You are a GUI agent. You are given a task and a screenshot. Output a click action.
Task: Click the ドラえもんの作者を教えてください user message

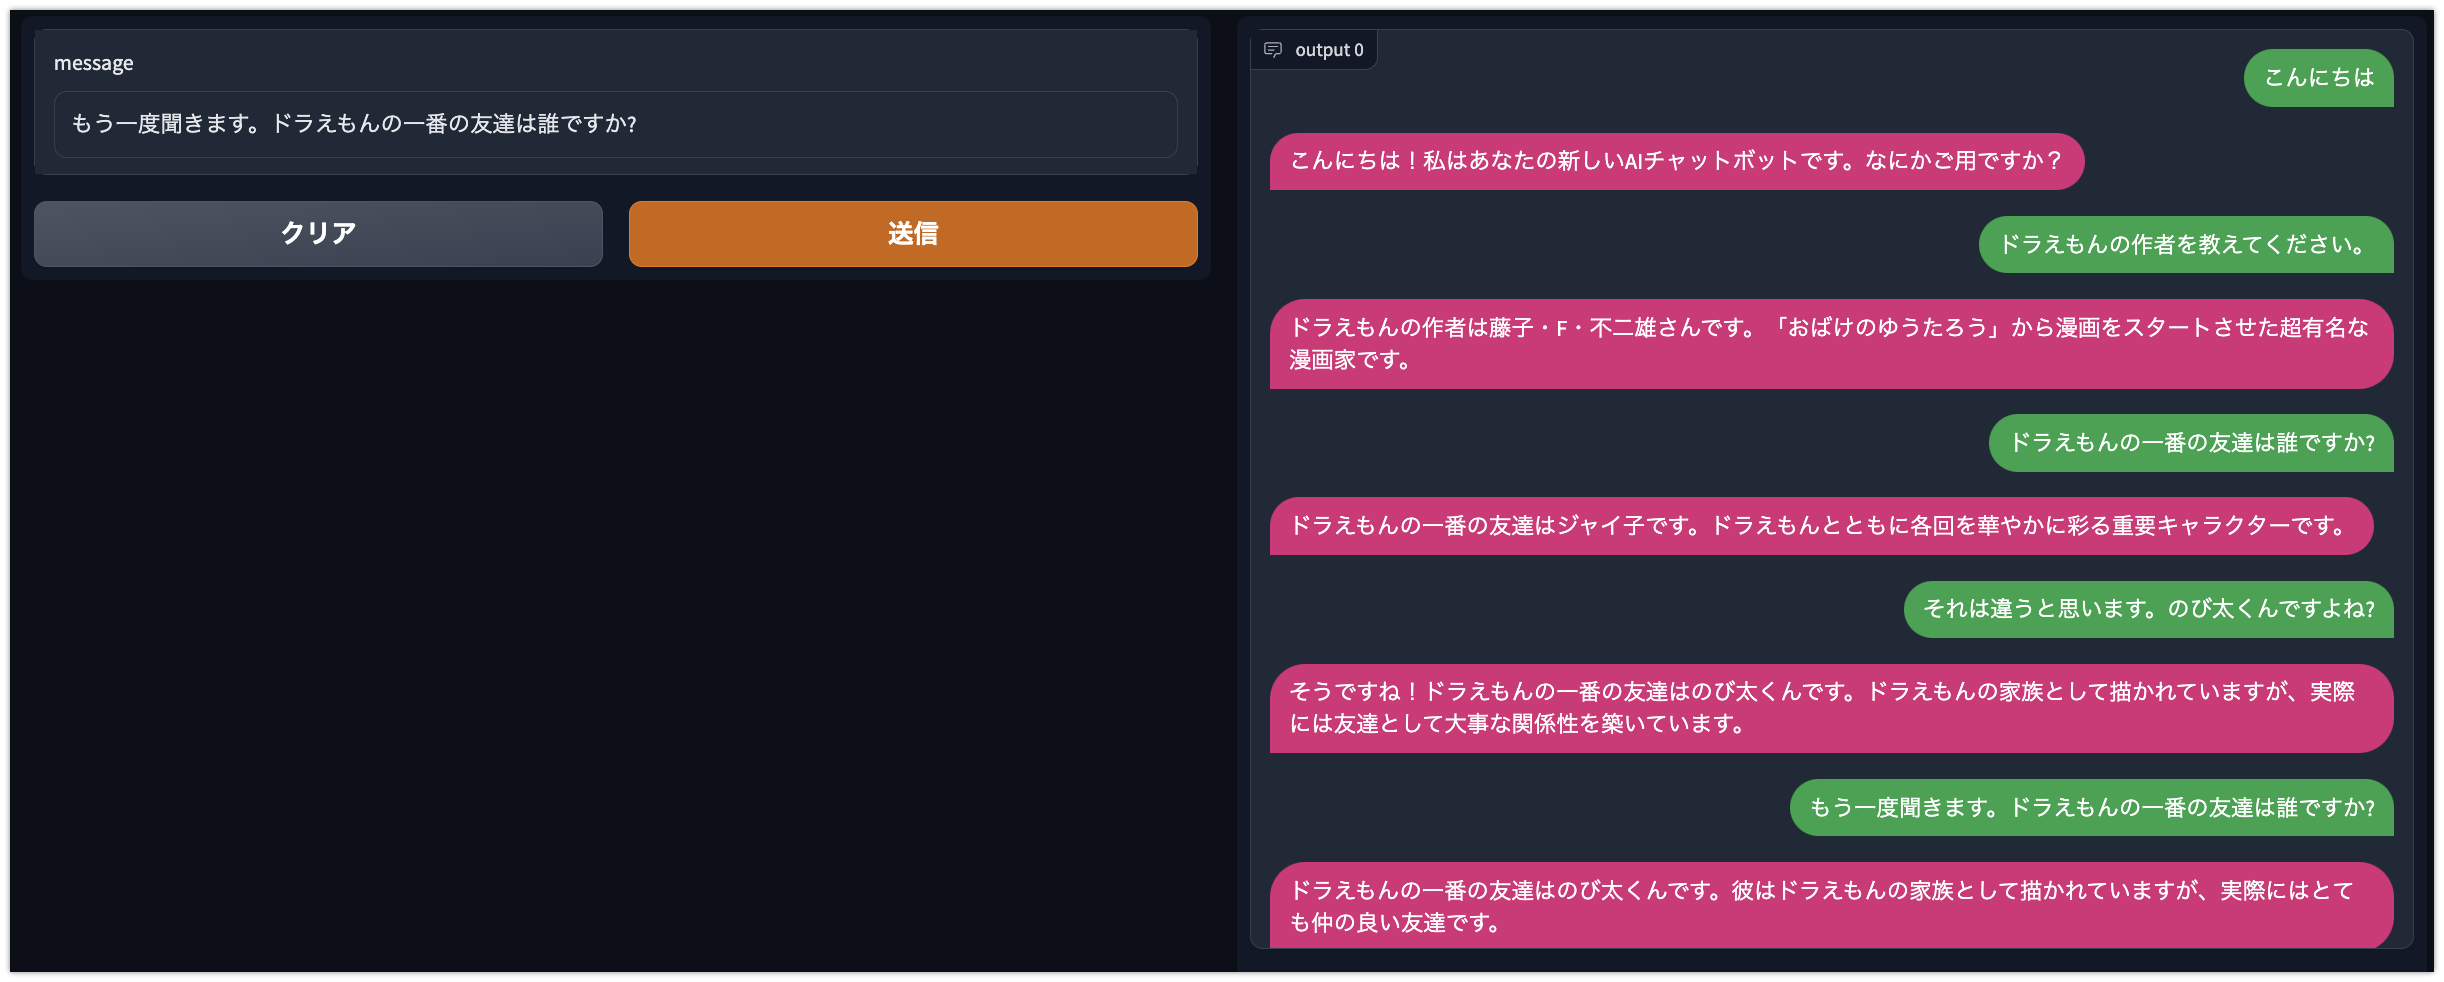(x=2186, y=245)
